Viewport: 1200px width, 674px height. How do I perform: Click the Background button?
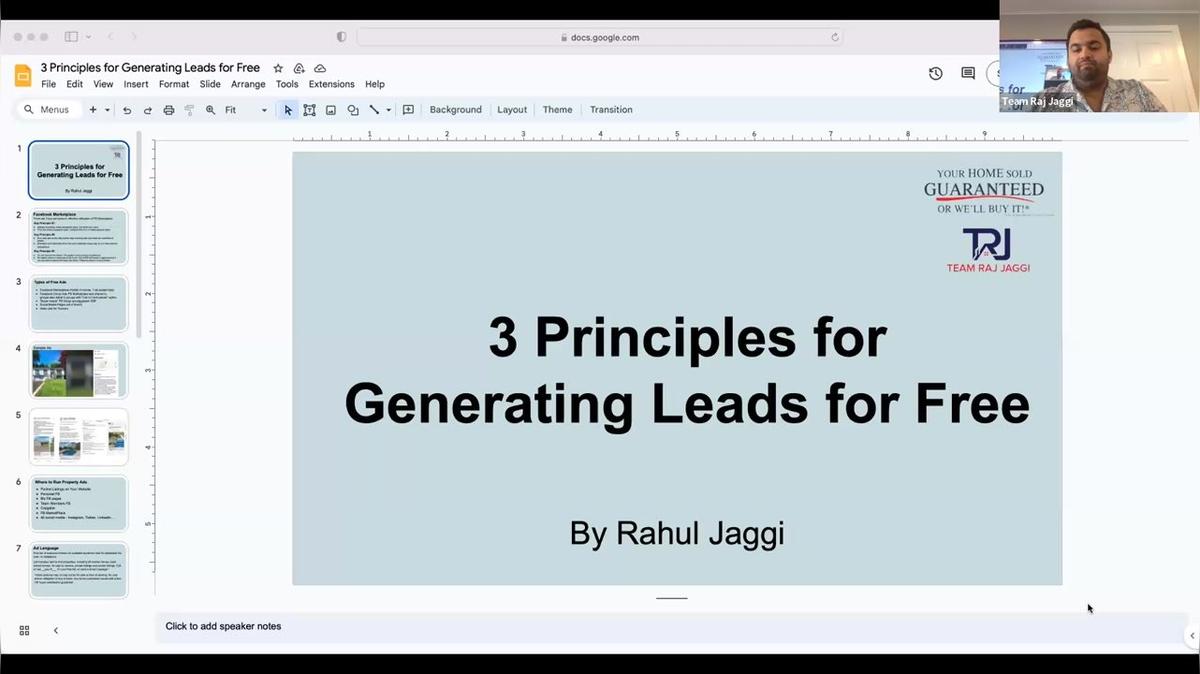[x=456, y=110]
